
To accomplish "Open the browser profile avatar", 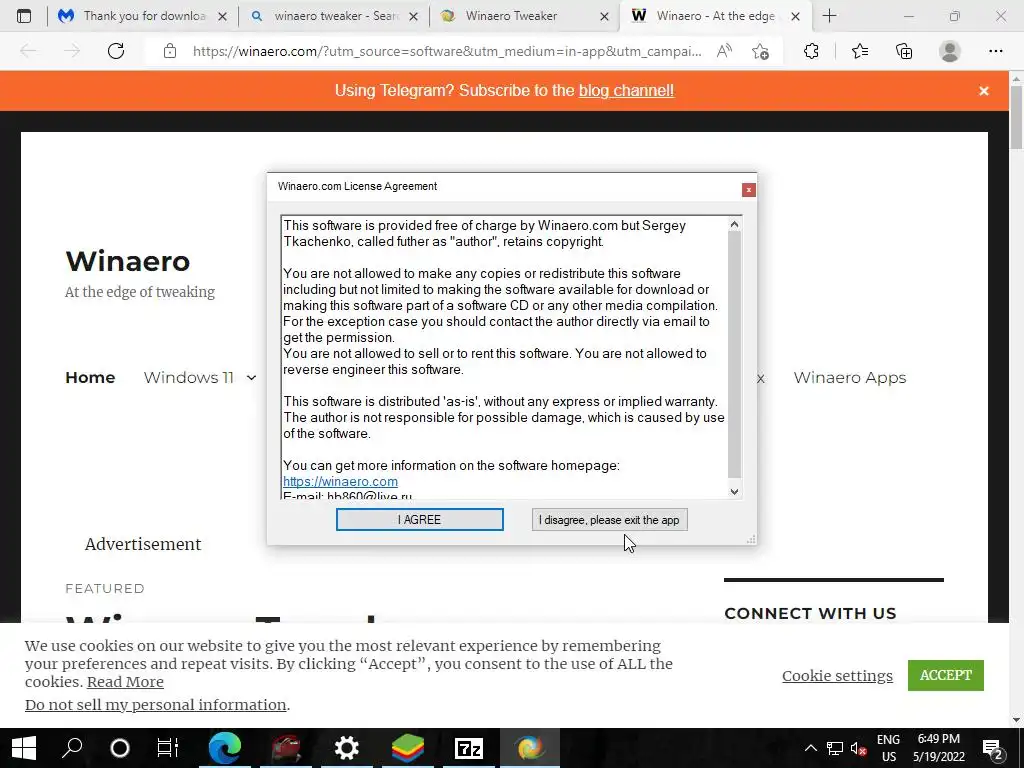I will 950,51.
